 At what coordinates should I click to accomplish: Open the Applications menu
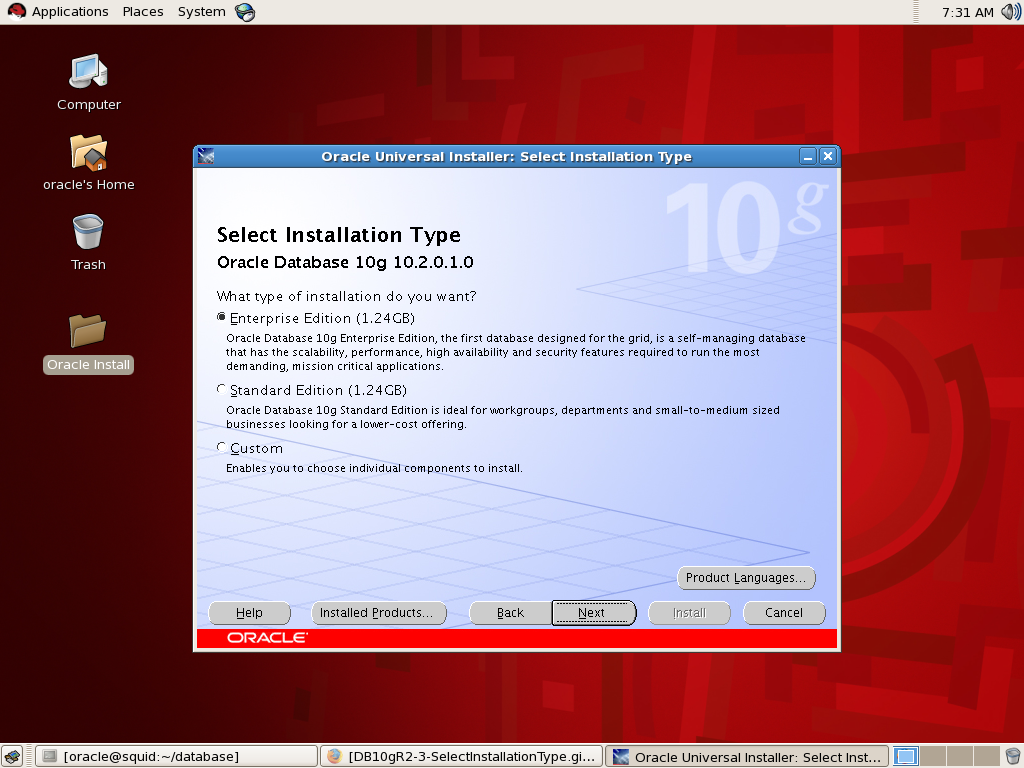click(70, 12)
